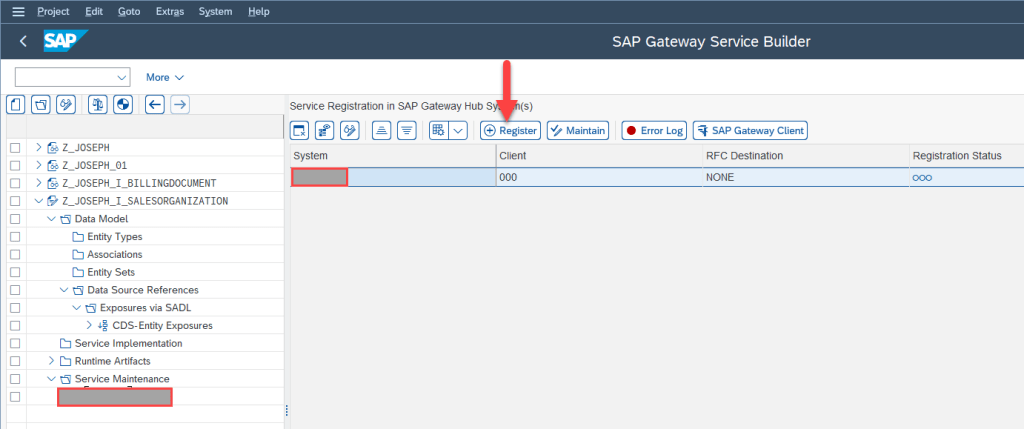
Task: Tick the checkbox beside Z_JOSEPH
Action: [x=15, y=148]
